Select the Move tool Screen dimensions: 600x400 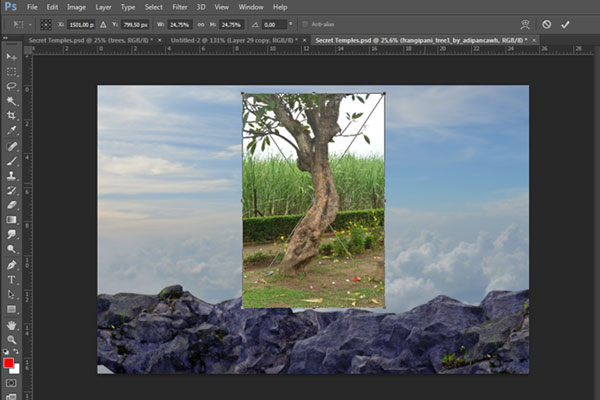coord(11,58)
